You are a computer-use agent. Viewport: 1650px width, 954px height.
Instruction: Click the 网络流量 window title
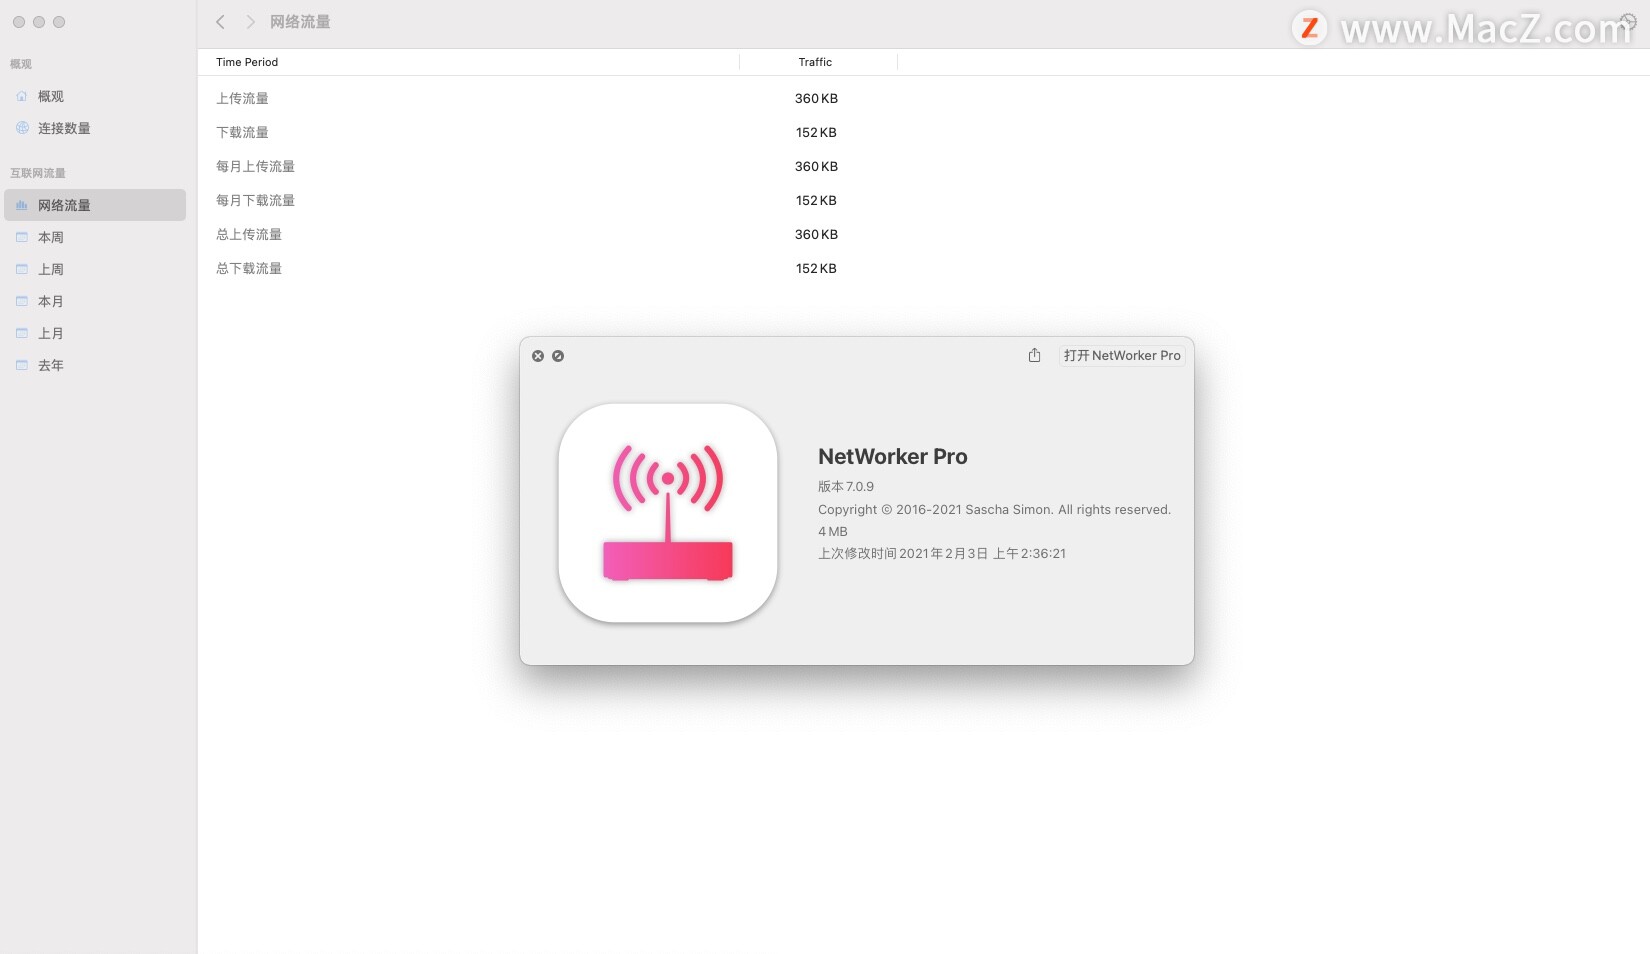300,22
